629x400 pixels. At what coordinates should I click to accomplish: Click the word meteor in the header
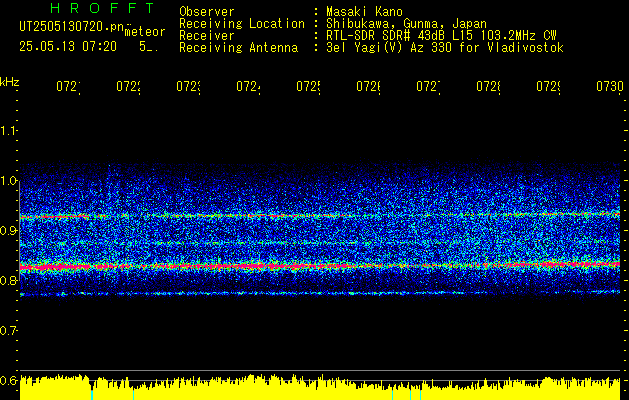click(145, 32)
